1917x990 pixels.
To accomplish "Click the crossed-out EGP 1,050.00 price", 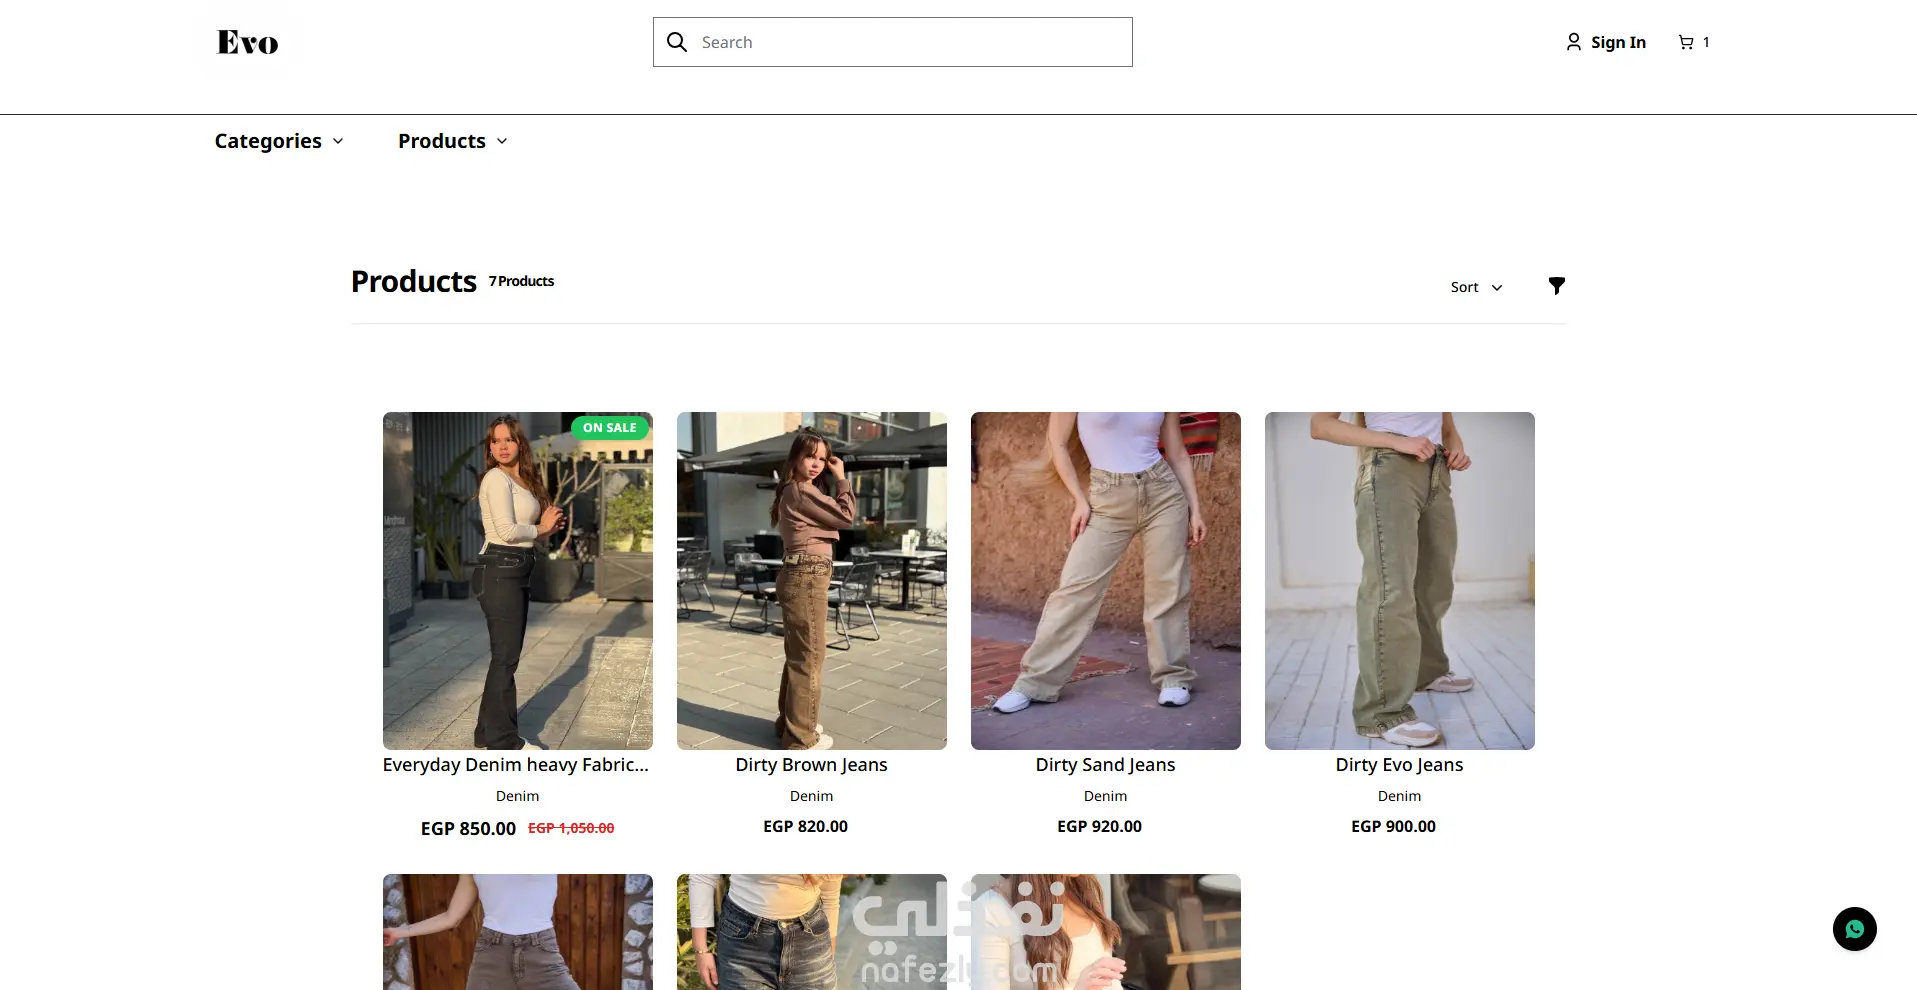I will (571, 828).
